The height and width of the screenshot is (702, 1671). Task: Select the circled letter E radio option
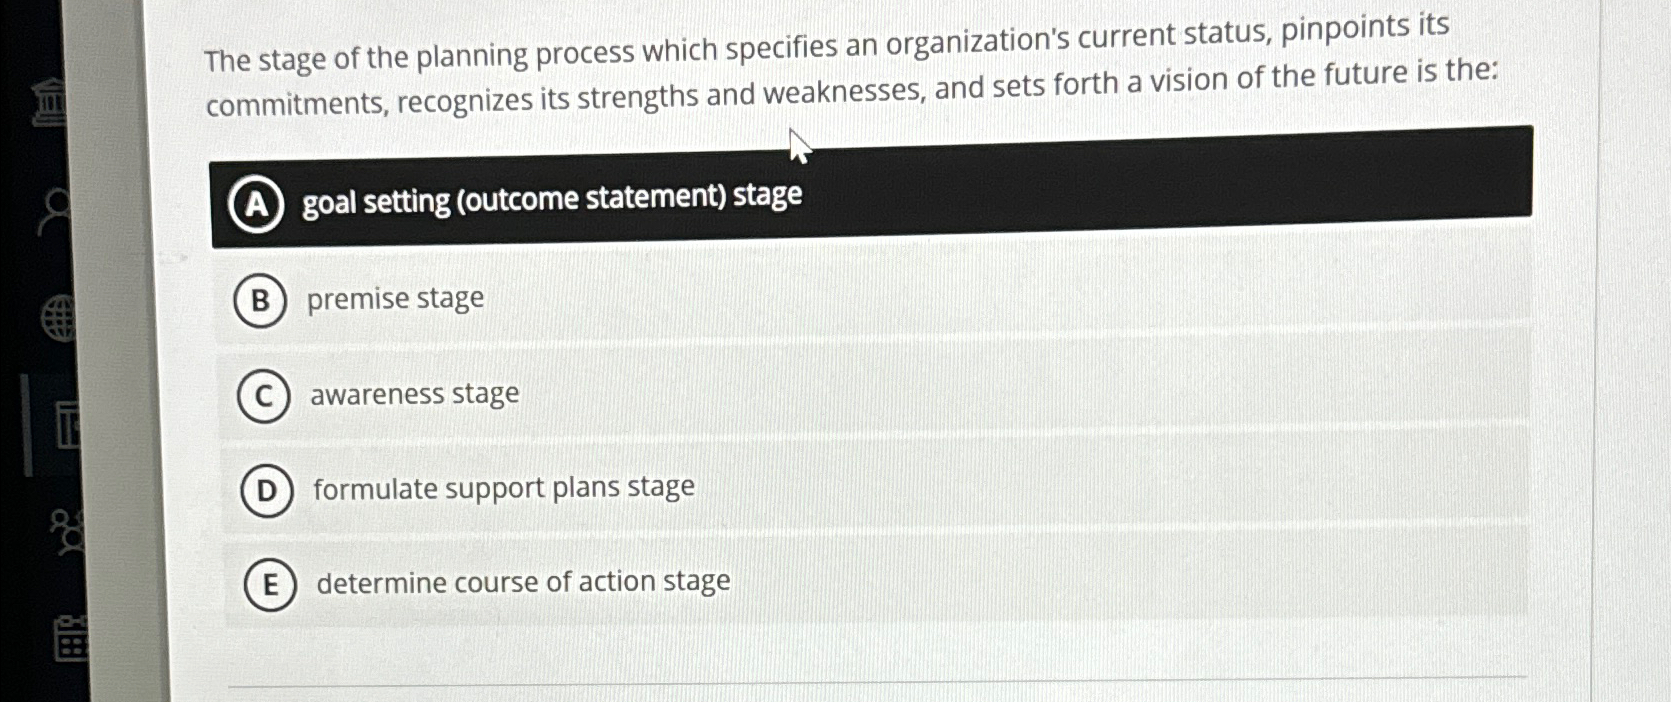click(269, 584)
